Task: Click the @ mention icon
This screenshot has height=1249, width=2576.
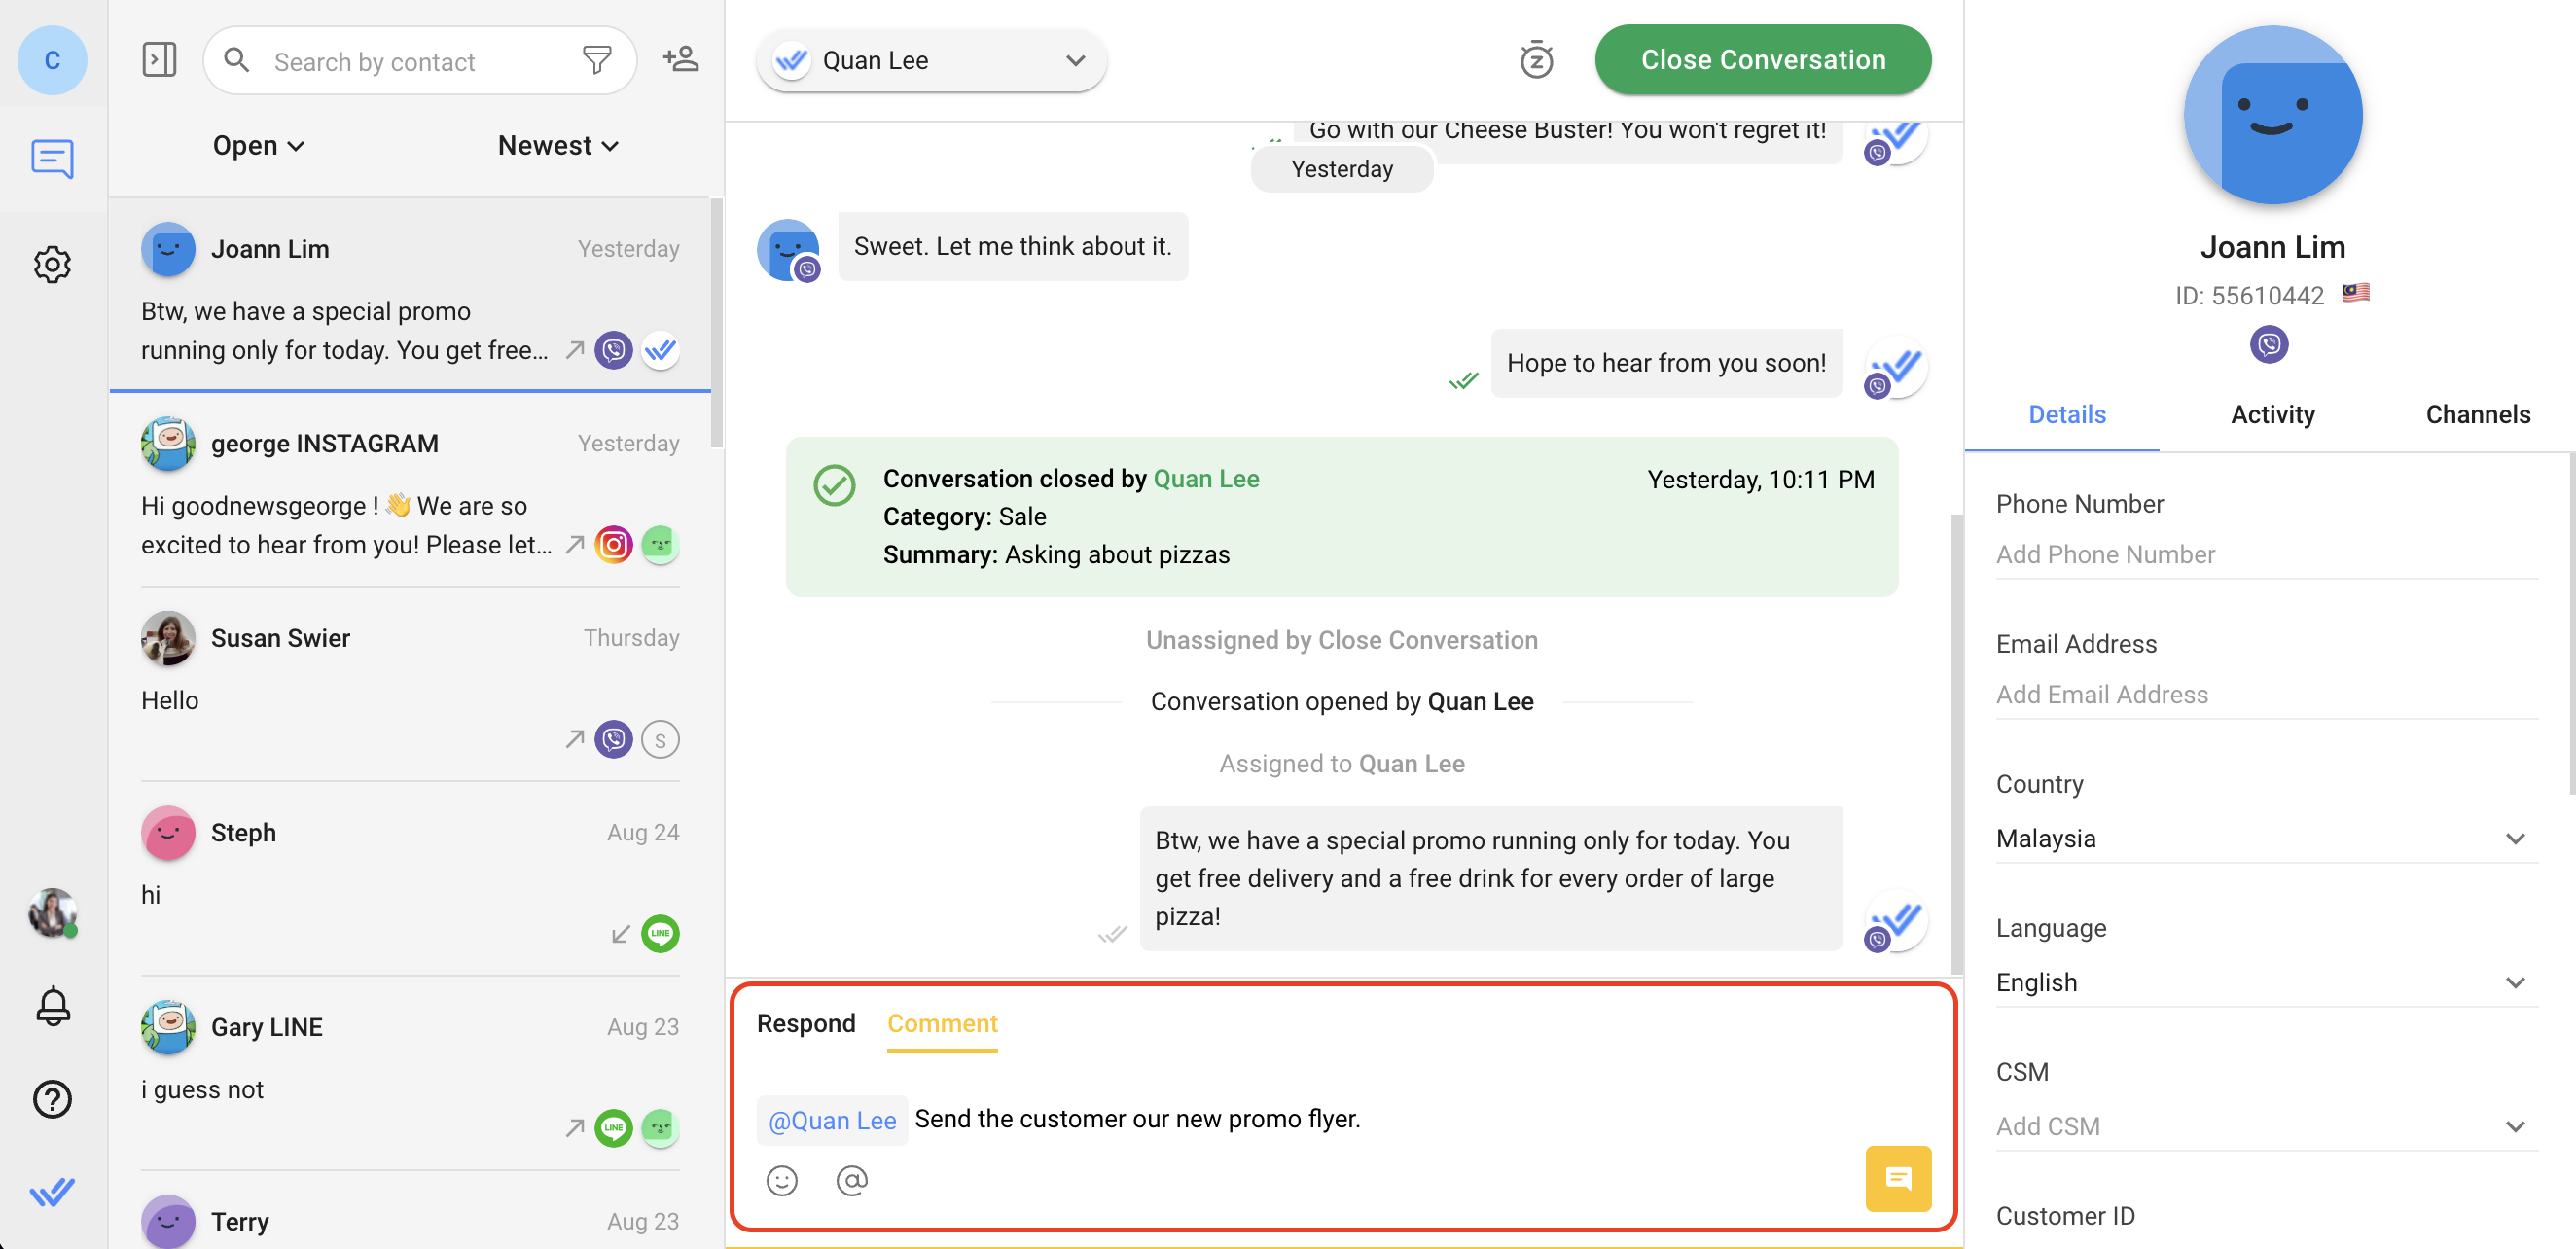Action: 851,1181
